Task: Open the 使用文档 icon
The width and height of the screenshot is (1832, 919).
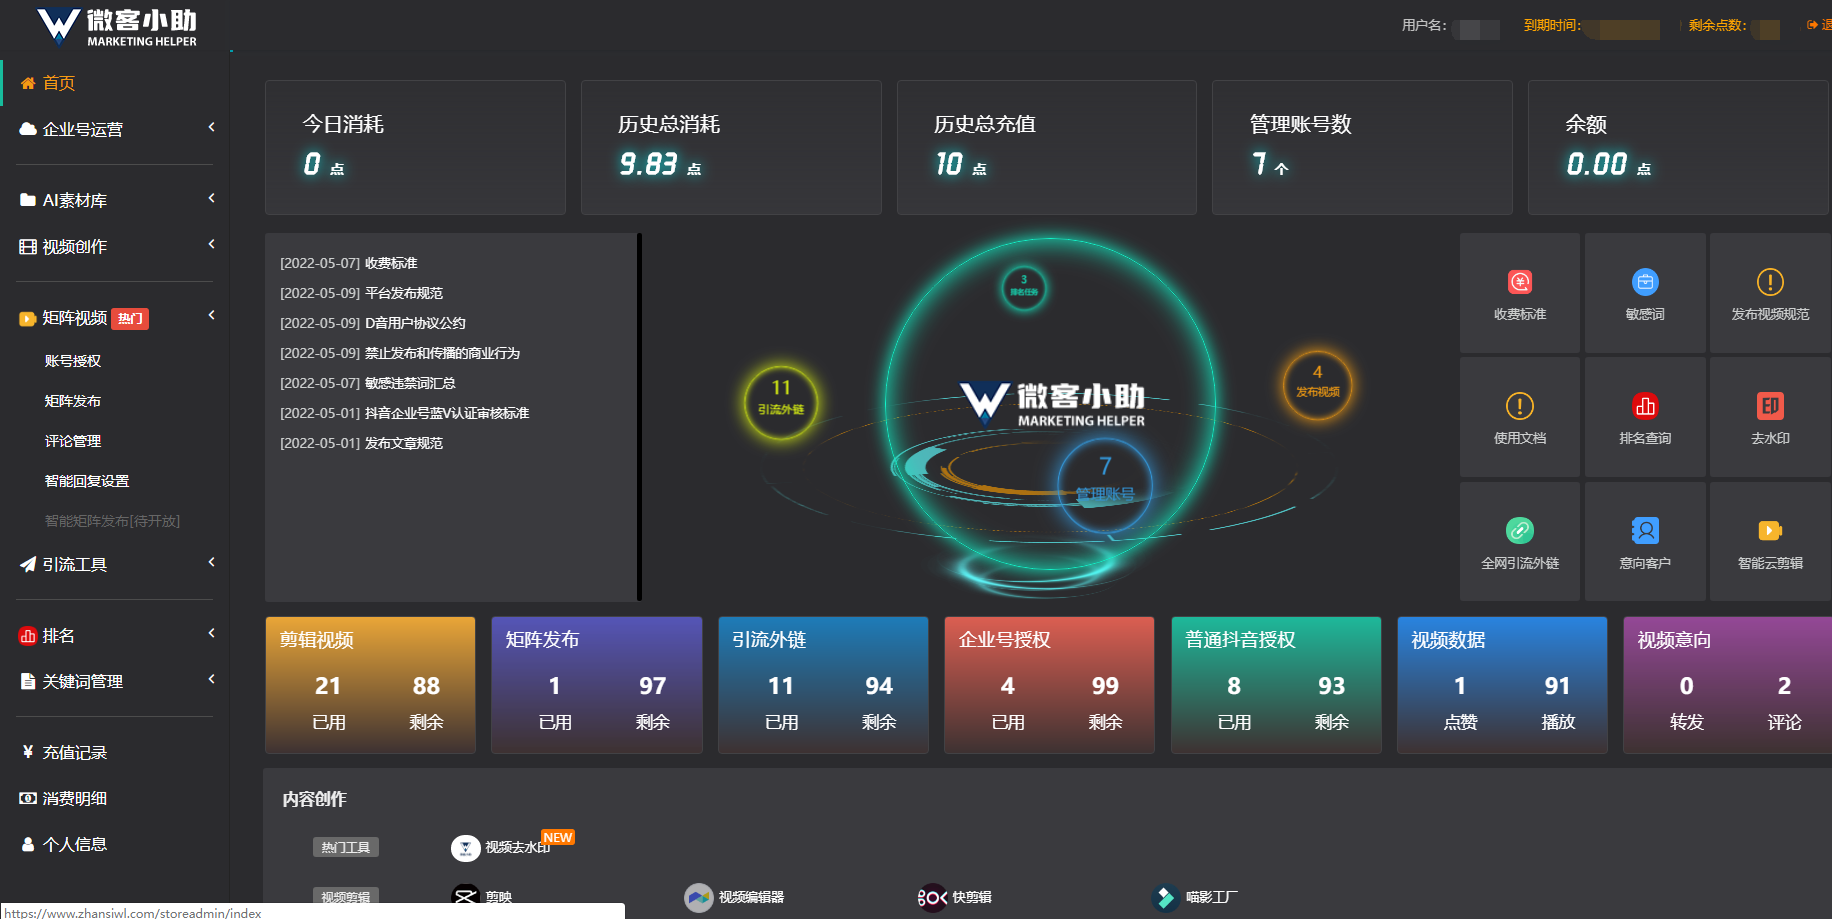Action: click(1519, 407)
